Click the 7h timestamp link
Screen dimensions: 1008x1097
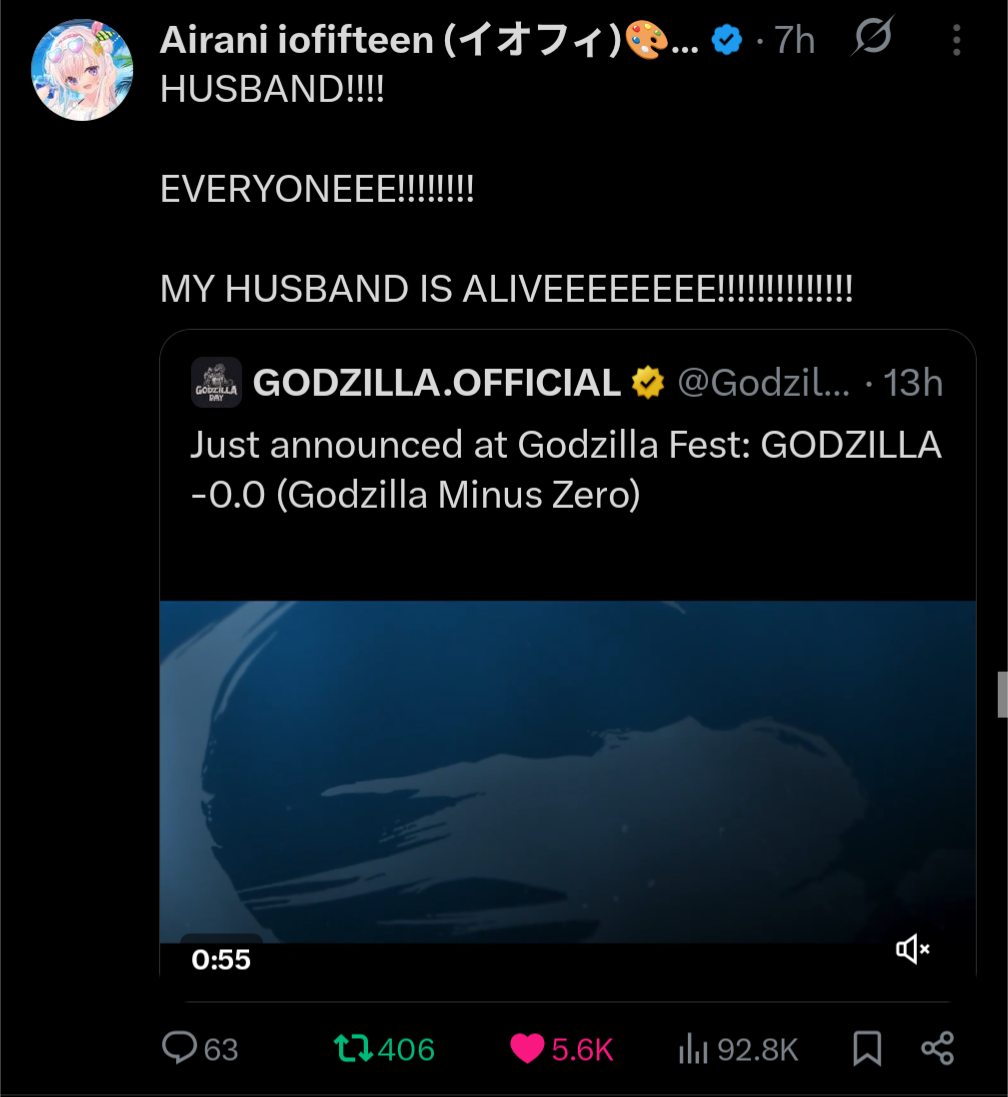coord(795,40)
